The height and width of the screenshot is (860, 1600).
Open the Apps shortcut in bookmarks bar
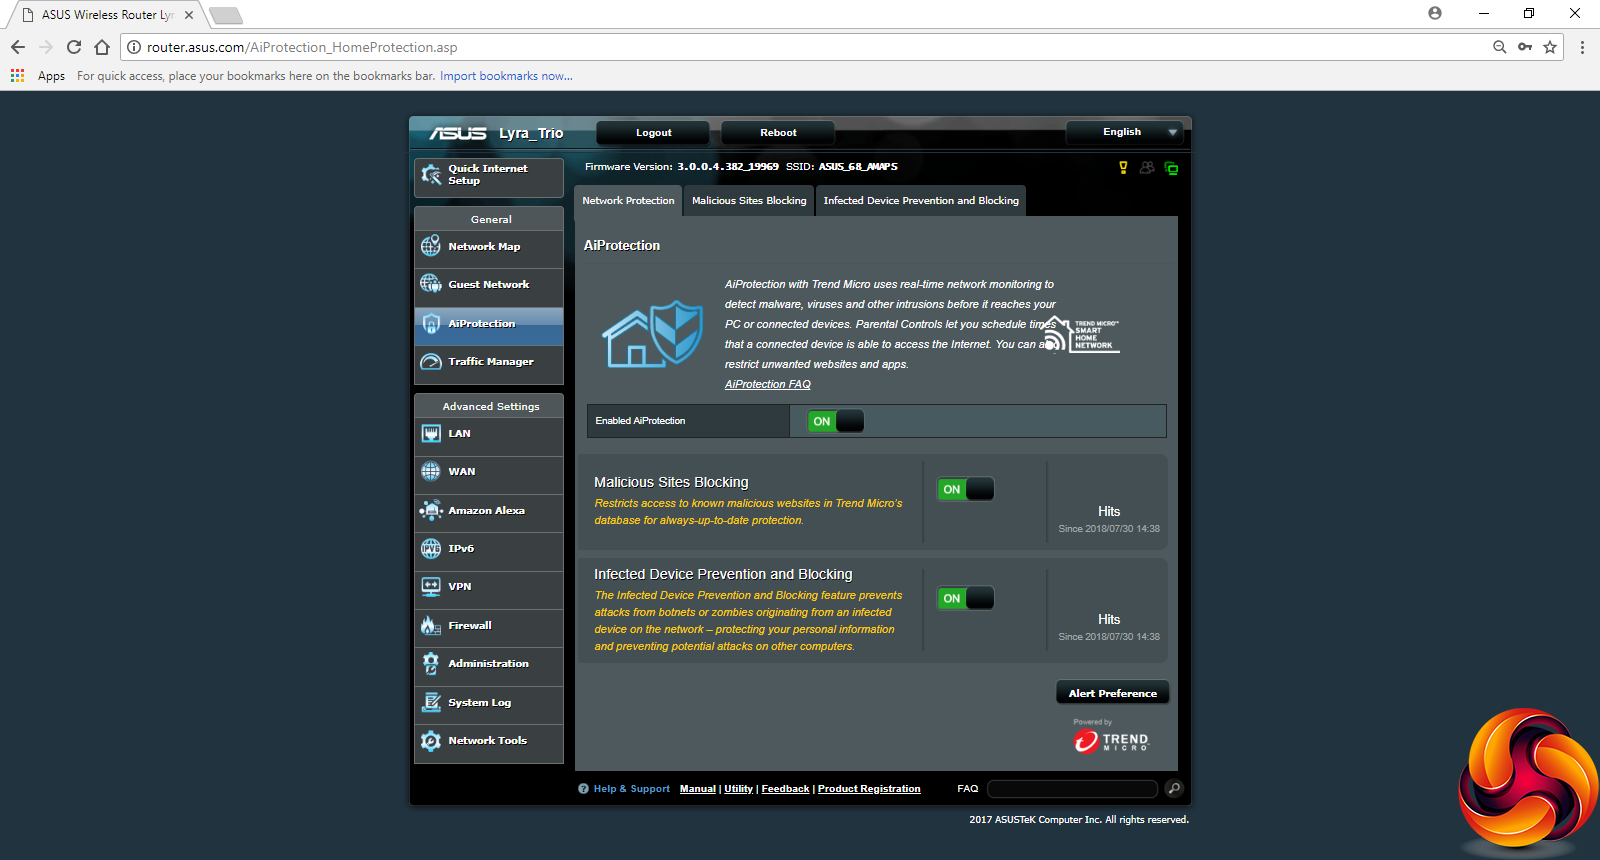click(38, 76)
